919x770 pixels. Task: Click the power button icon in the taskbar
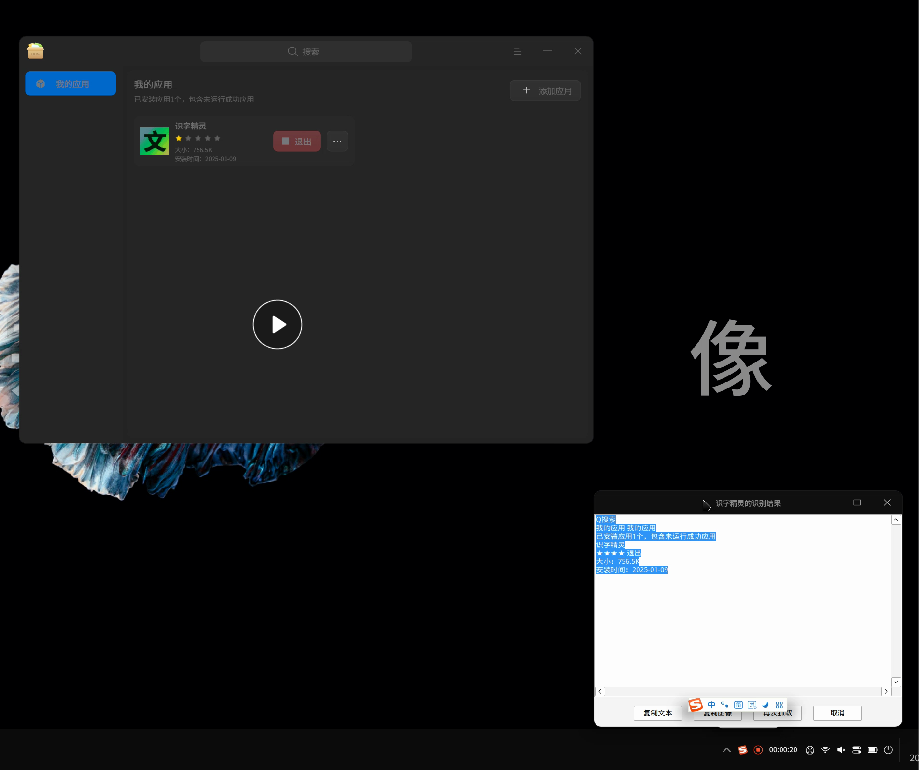pos(889,750)
